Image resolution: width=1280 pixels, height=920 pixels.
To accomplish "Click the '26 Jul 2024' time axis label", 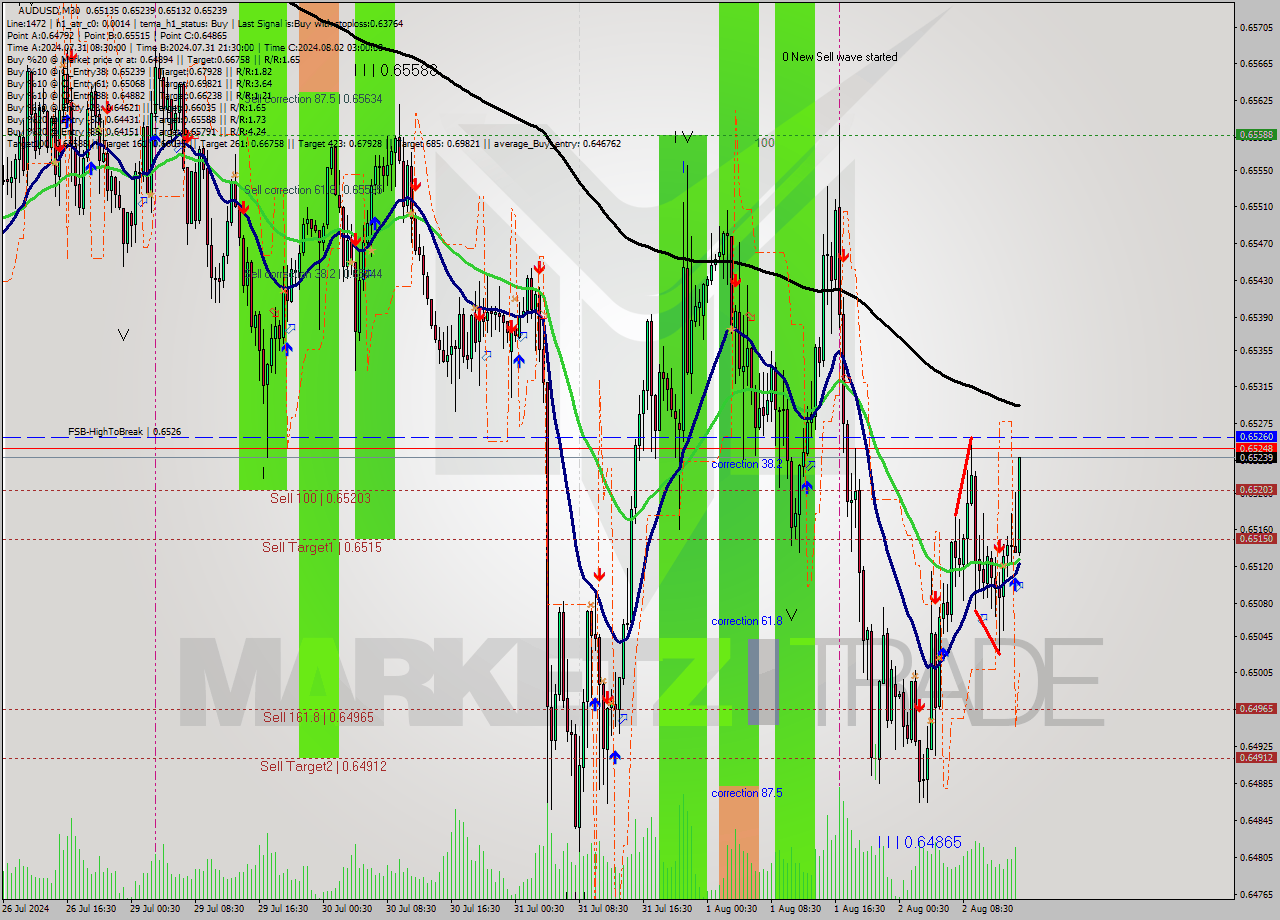I will 27,909.
